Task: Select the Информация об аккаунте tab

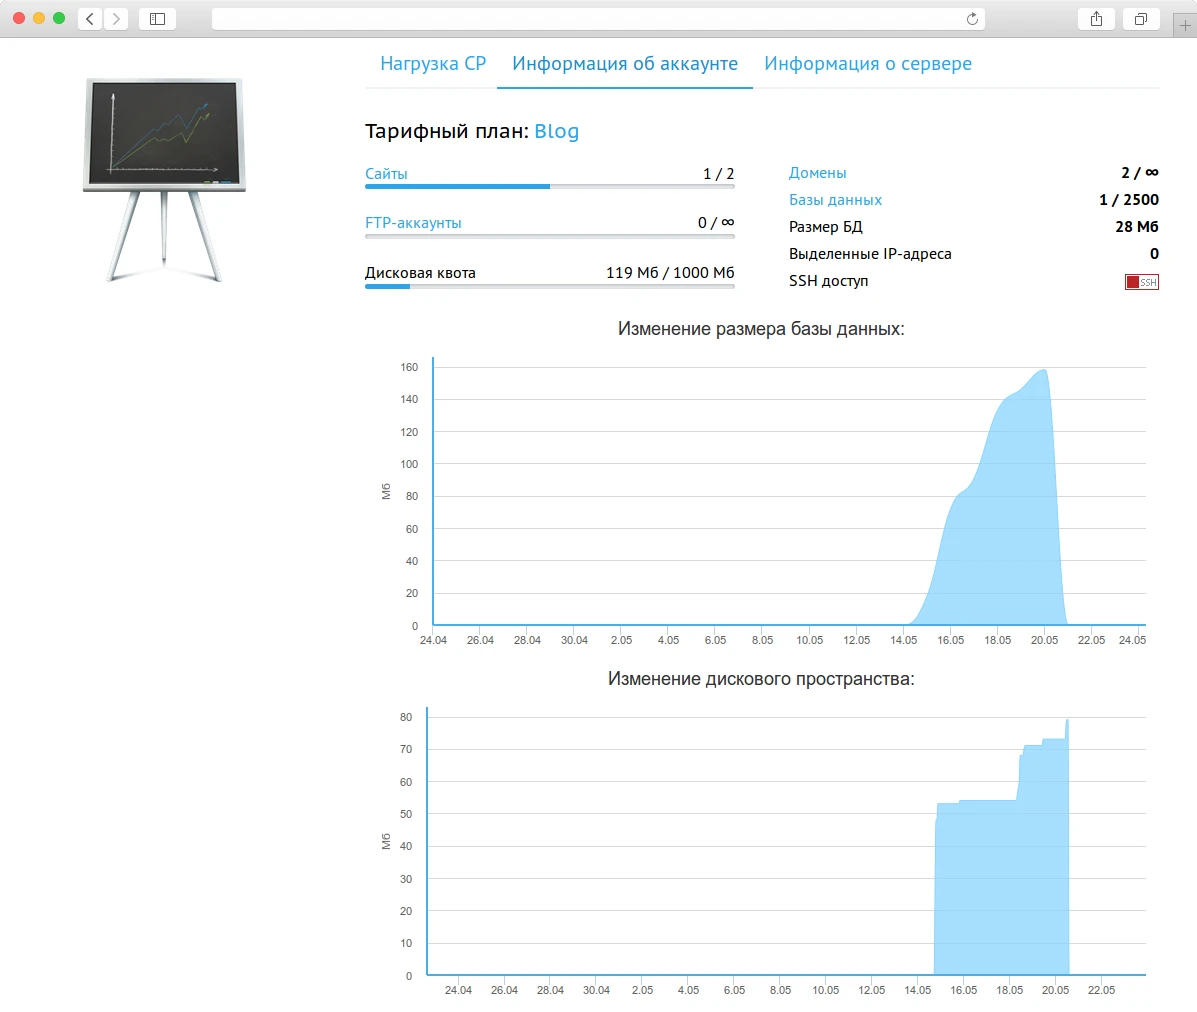Action: coord(625,64)
